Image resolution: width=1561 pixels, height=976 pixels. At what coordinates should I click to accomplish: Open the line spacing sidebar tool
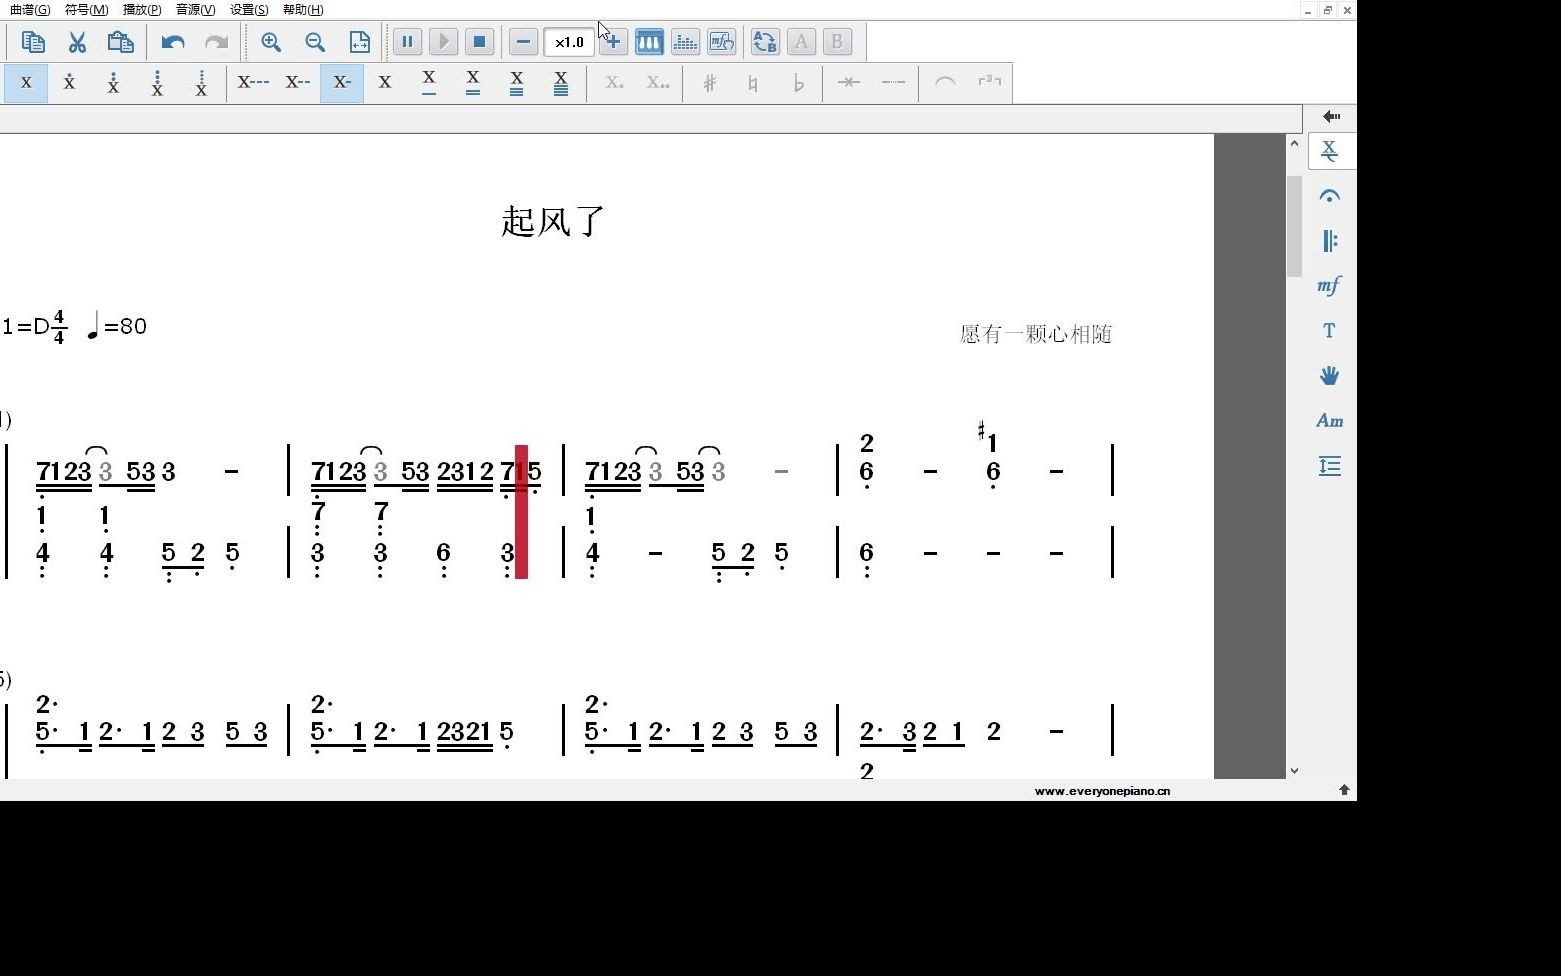[1329, 466]
